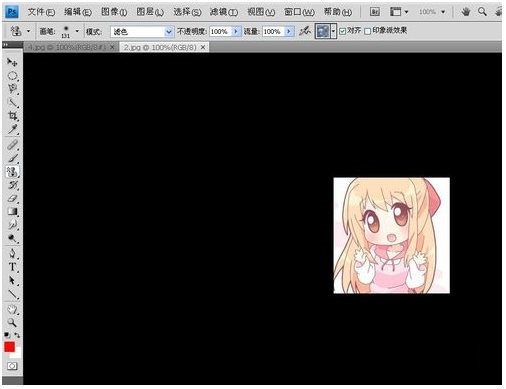The height and width of the screenshot is (389, 506).
Task: Select the Line shape tool
Action: [x=12, y=294]
